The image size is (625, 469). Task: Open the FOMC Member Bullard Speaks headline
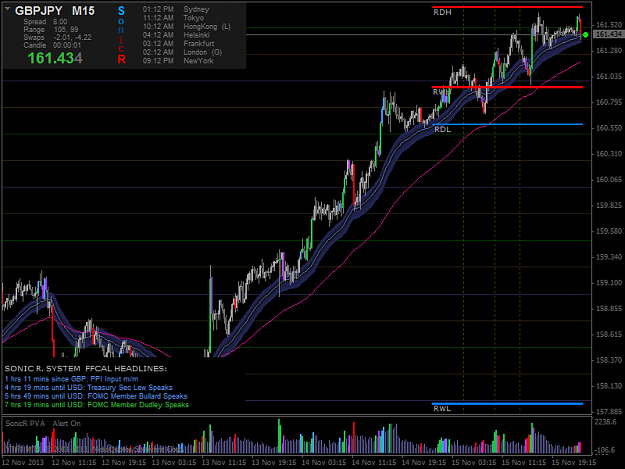point(96,396)
